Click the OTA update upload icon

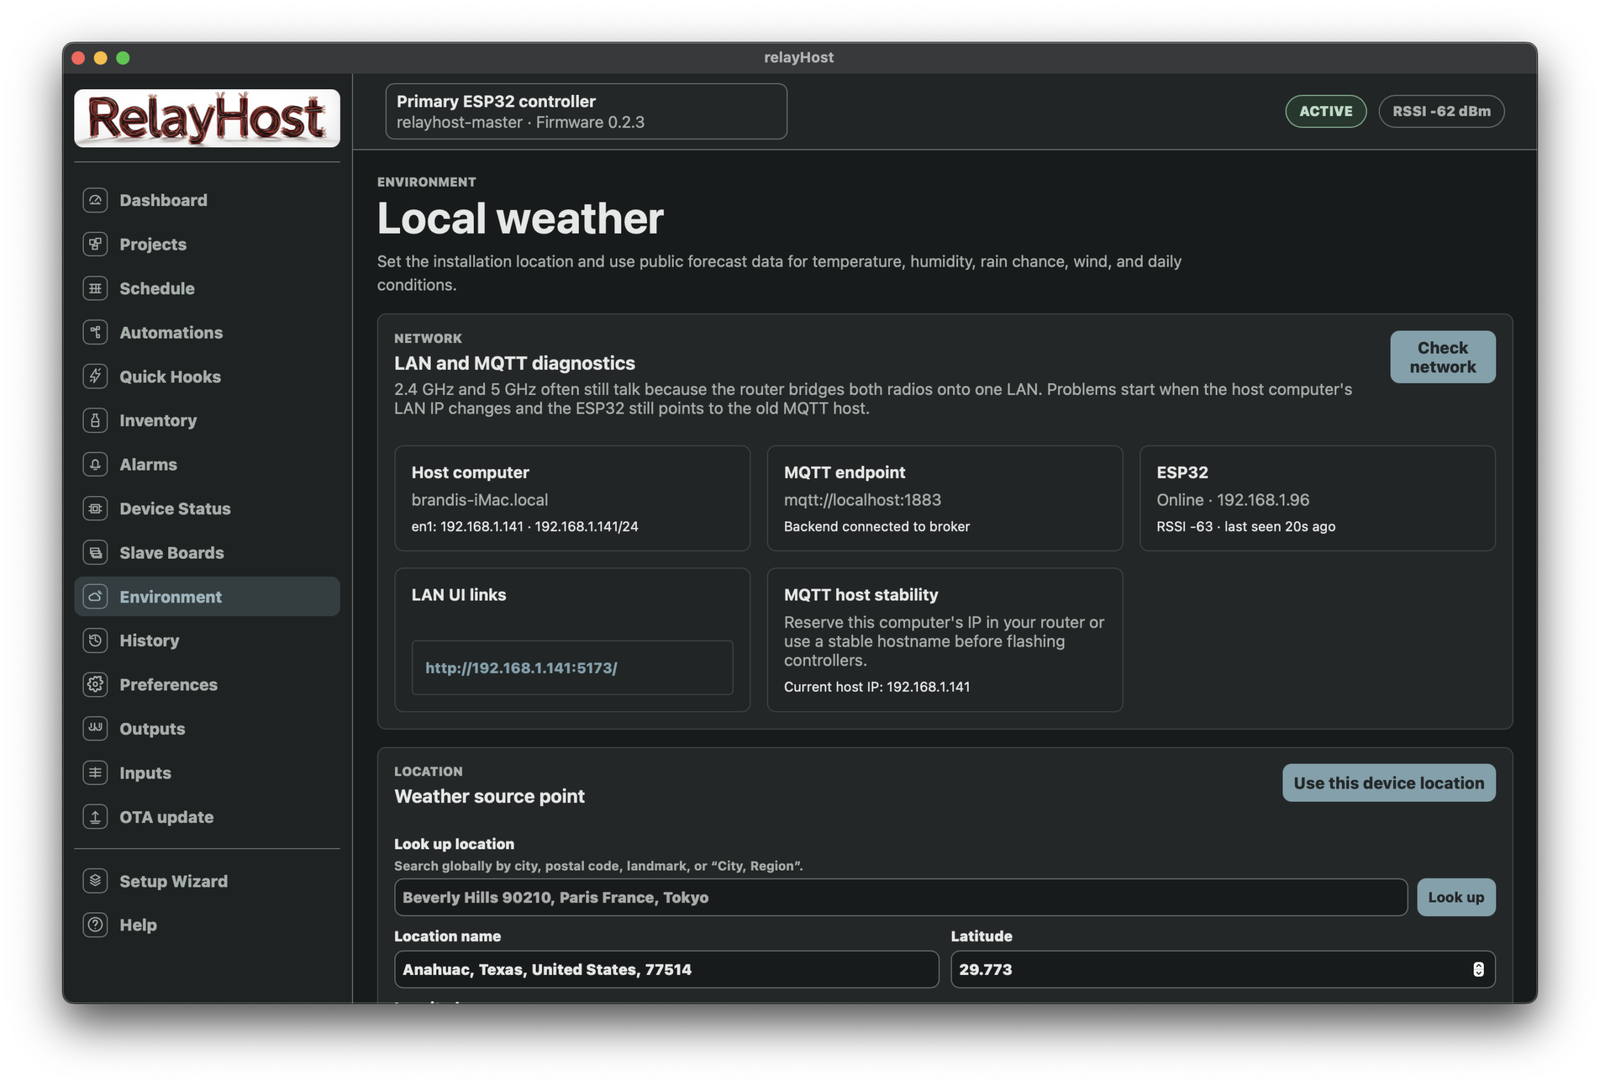95,816
